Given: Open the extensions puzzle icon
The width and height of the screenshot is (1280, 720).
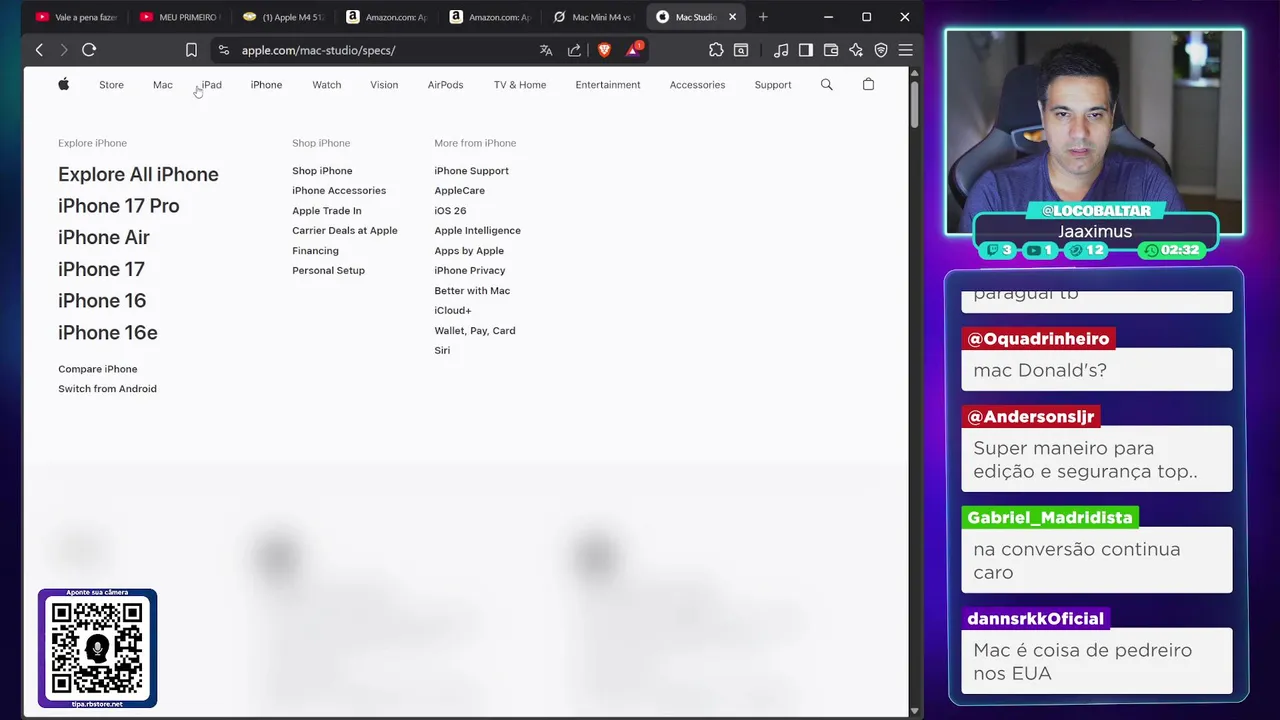Looking at the screenshot, I should (716, 50).
